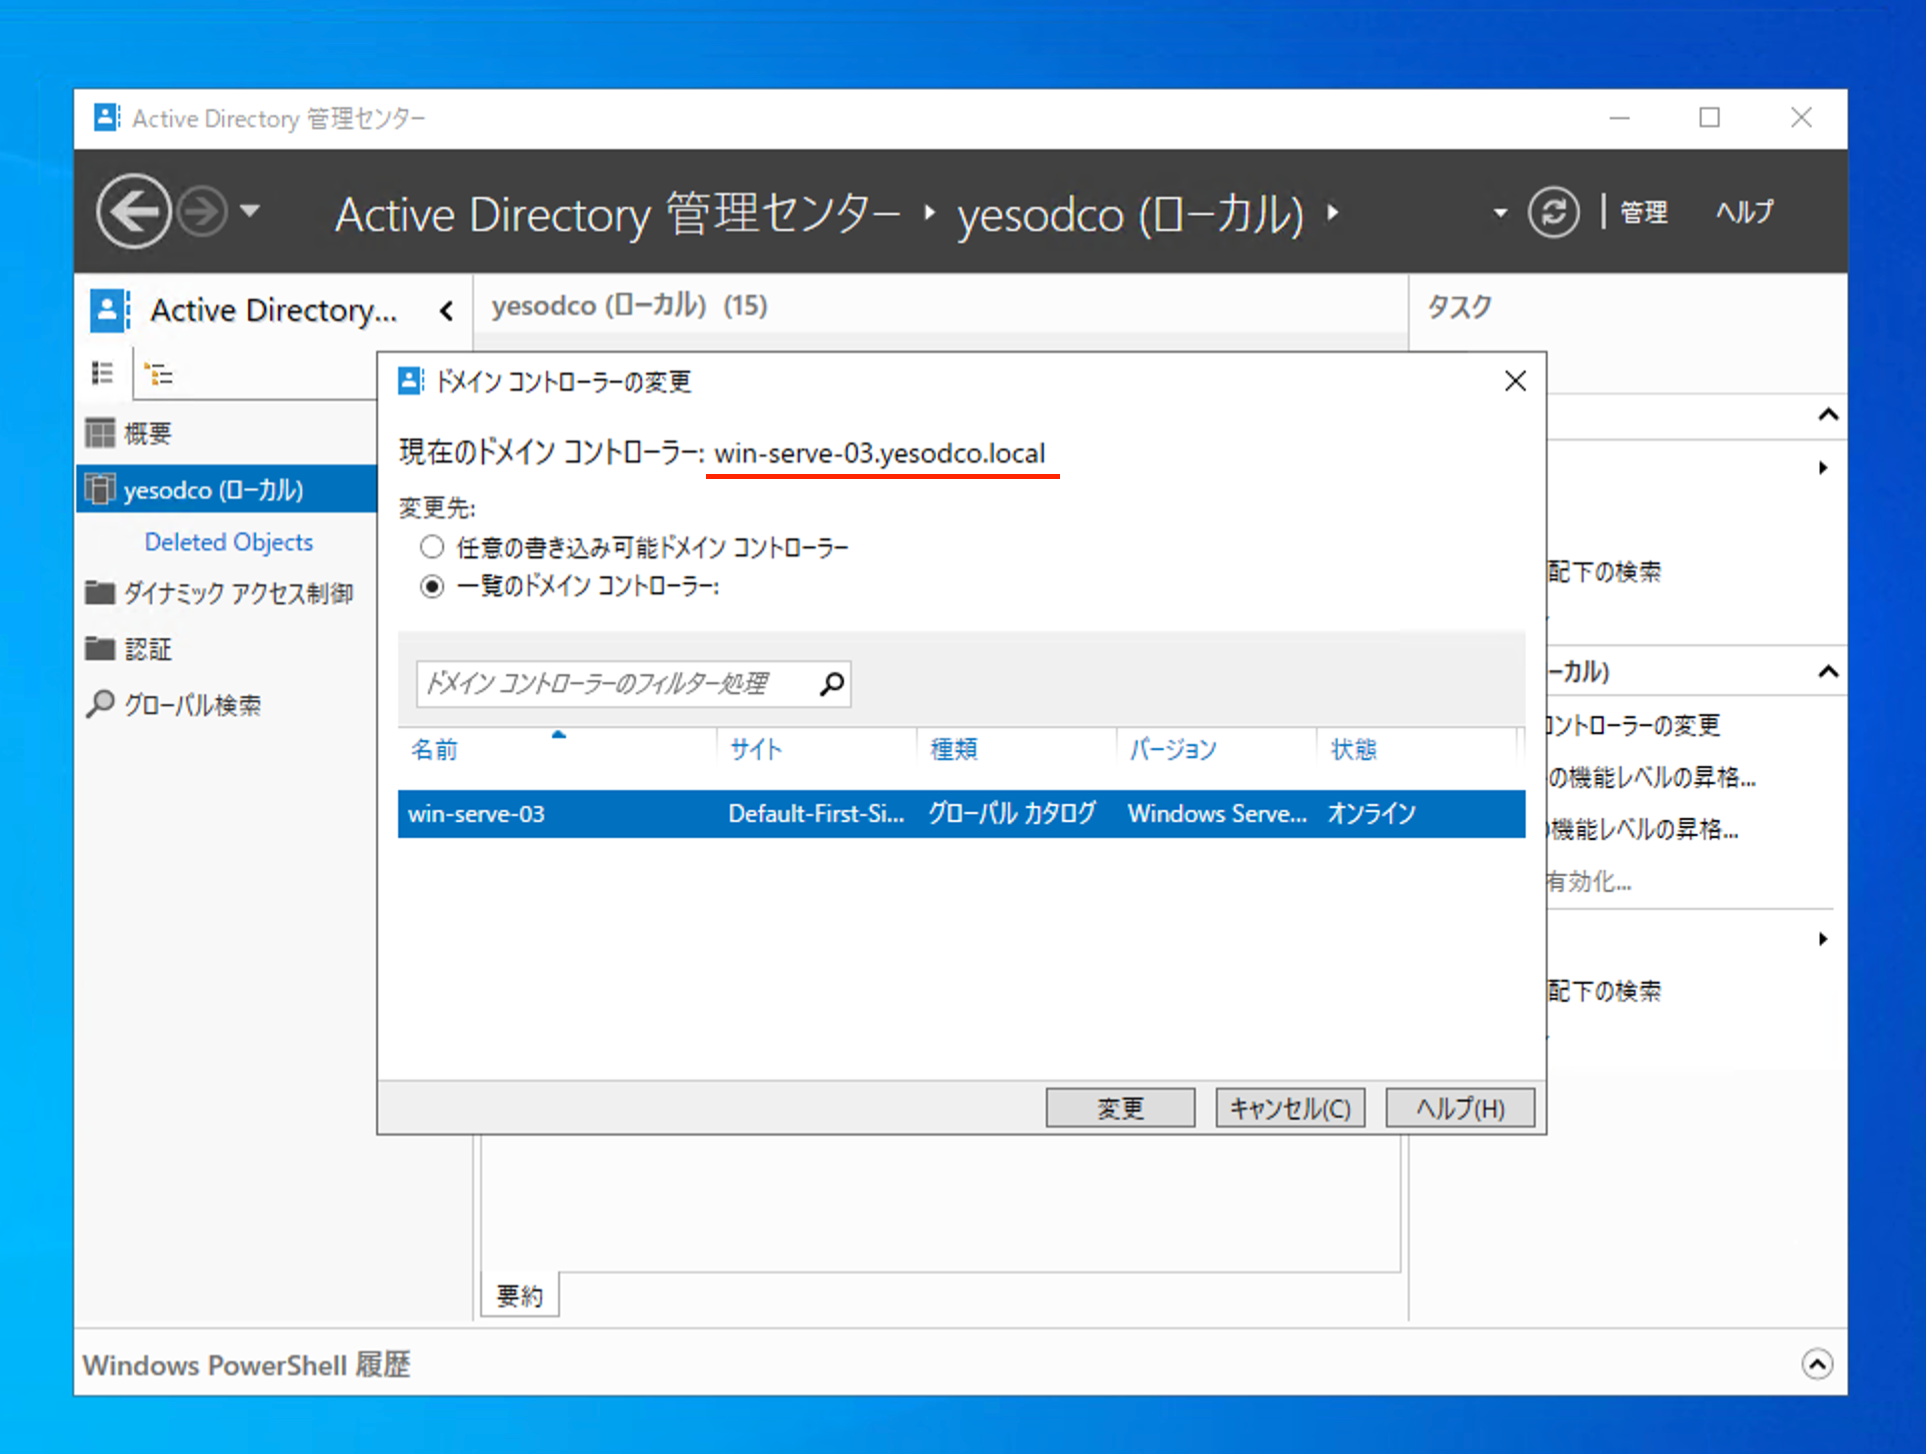1926x1454 pixels.
Task: Click the app icon in title bar
Action: [x=107, y=118]
